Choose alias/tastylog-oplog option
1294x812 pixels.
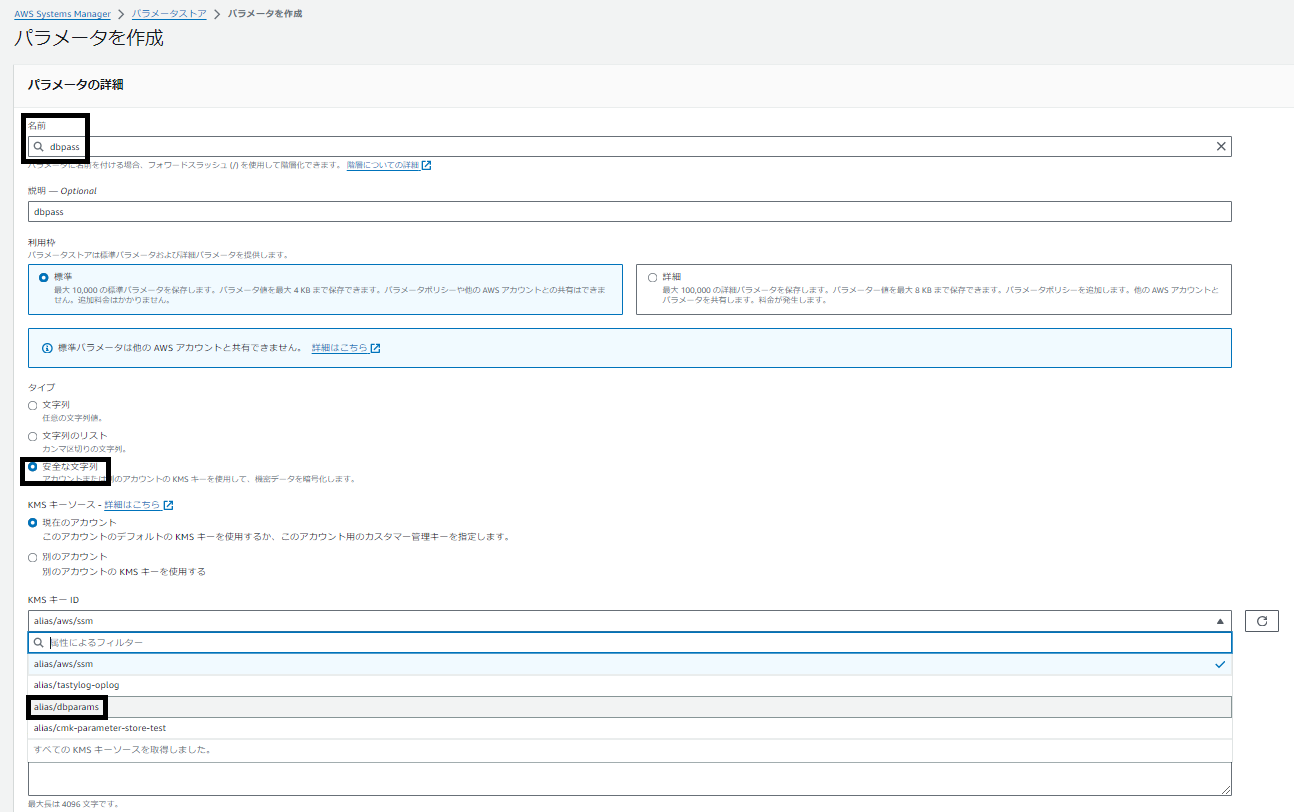point(630,685)
